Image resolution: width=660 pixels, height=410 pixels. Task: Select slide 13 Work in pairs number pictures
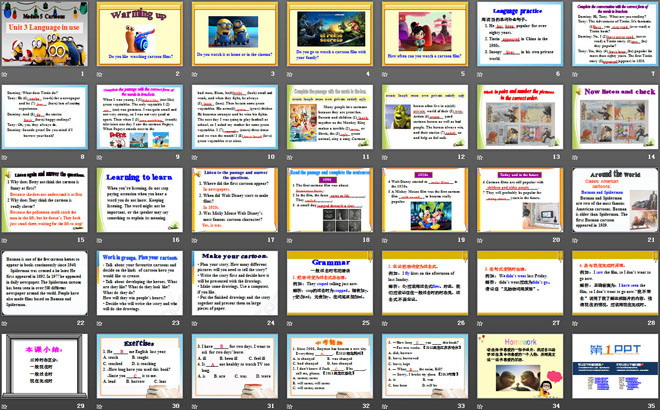(520, 117)
